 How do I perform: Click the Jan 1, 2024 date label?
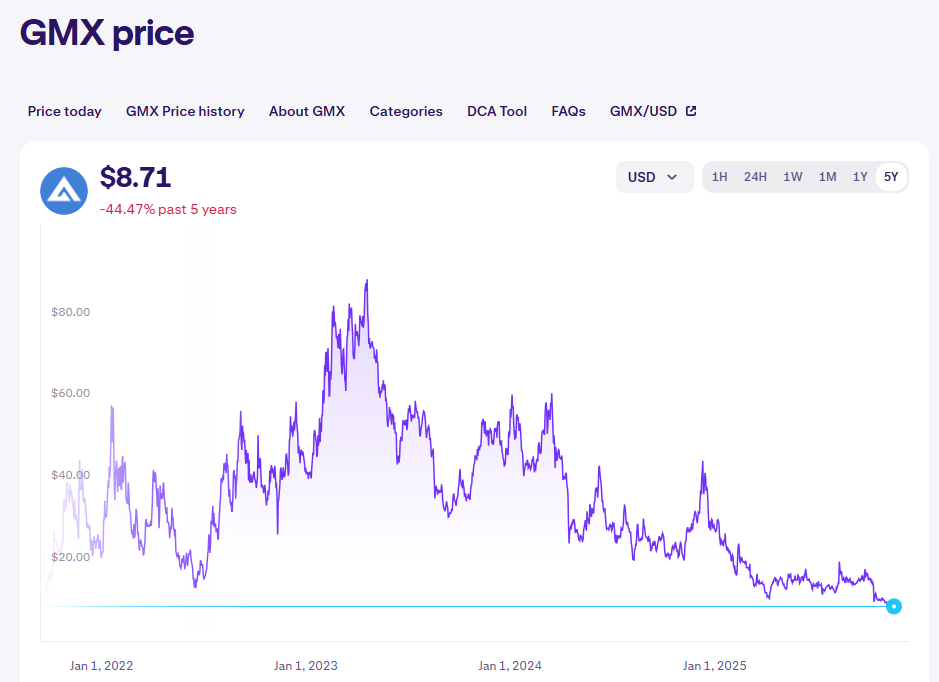[x=510, y=666]
